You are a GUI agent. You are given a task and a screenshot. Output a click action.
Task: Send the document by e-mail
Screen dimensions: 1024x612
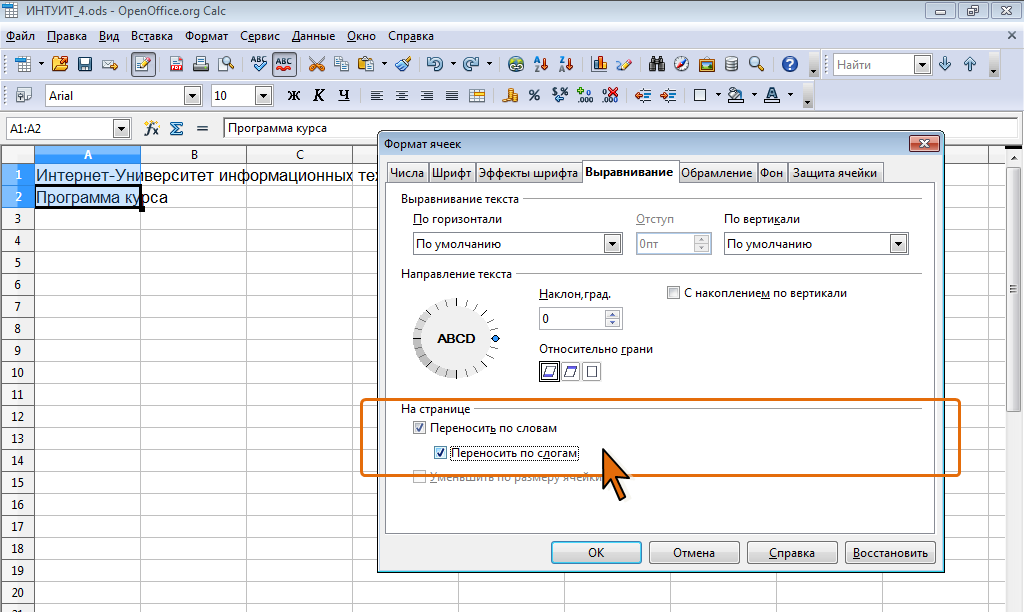(x=110, y=64)
